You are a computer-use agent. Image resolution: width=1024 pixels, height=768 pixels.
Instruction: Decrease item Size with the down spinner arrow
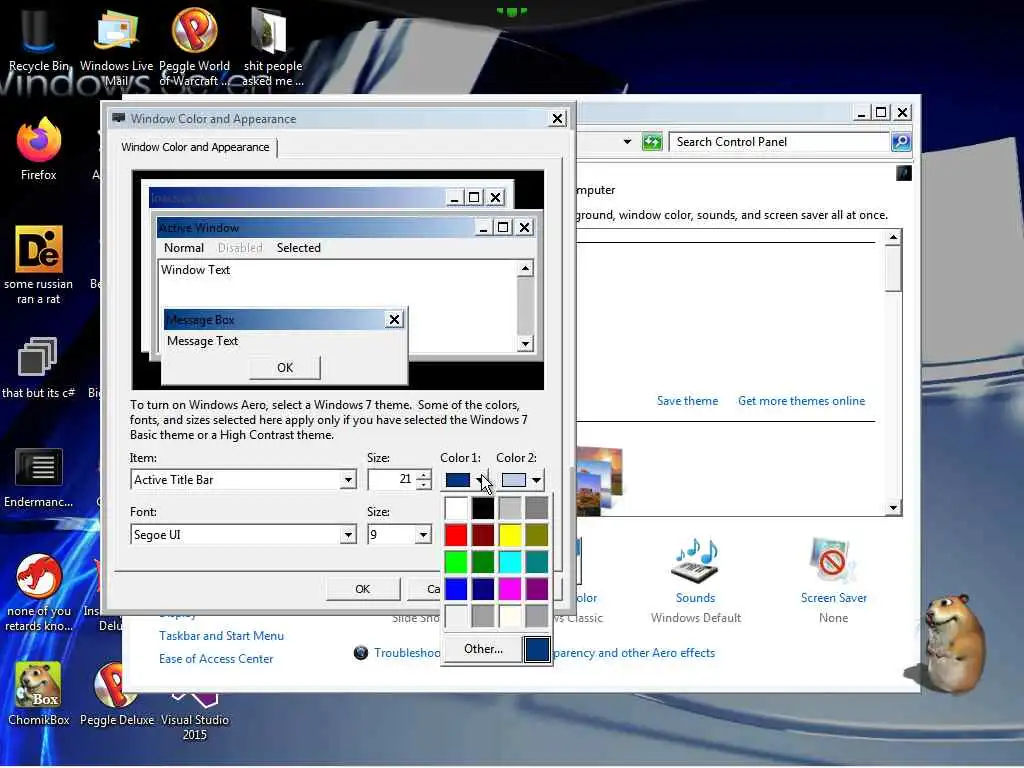(x=424, y=485)
